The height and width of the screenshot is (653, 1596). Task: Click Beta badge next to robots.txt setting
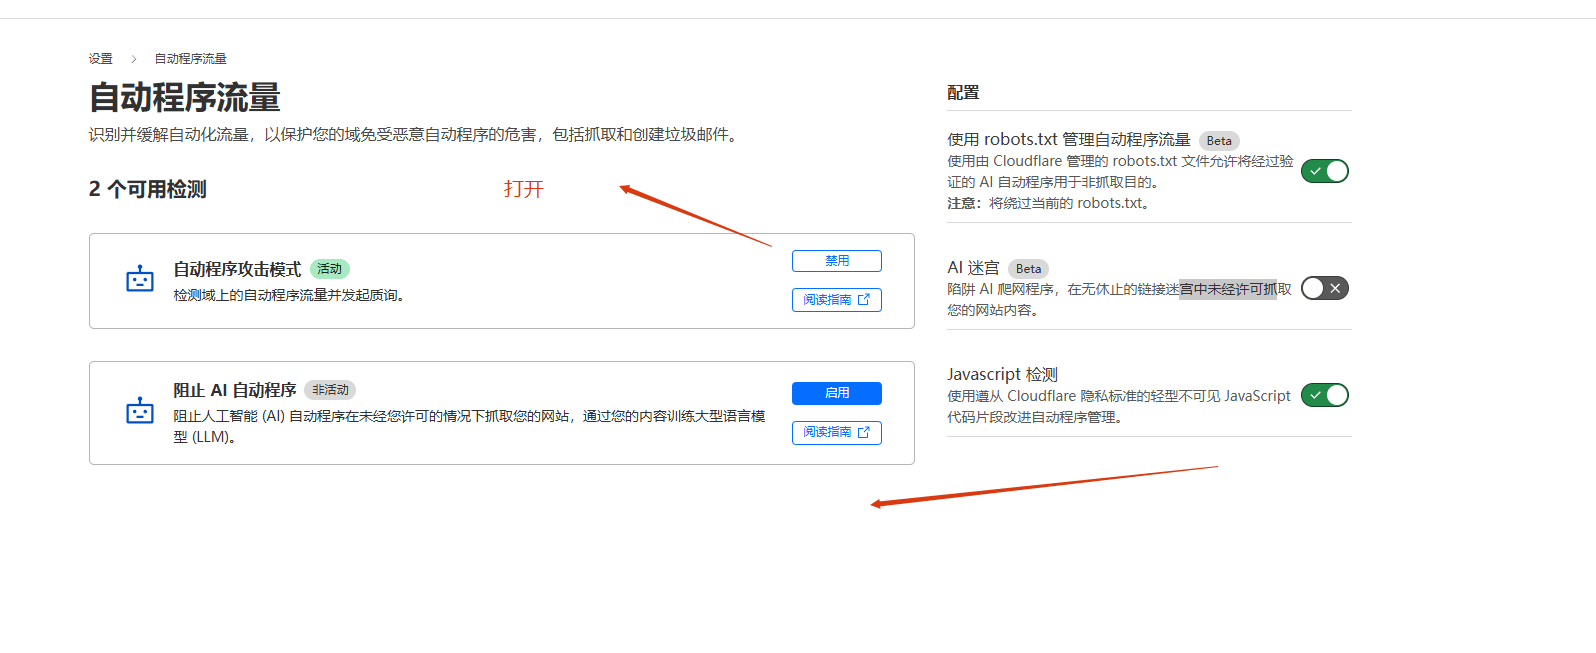1219,141
